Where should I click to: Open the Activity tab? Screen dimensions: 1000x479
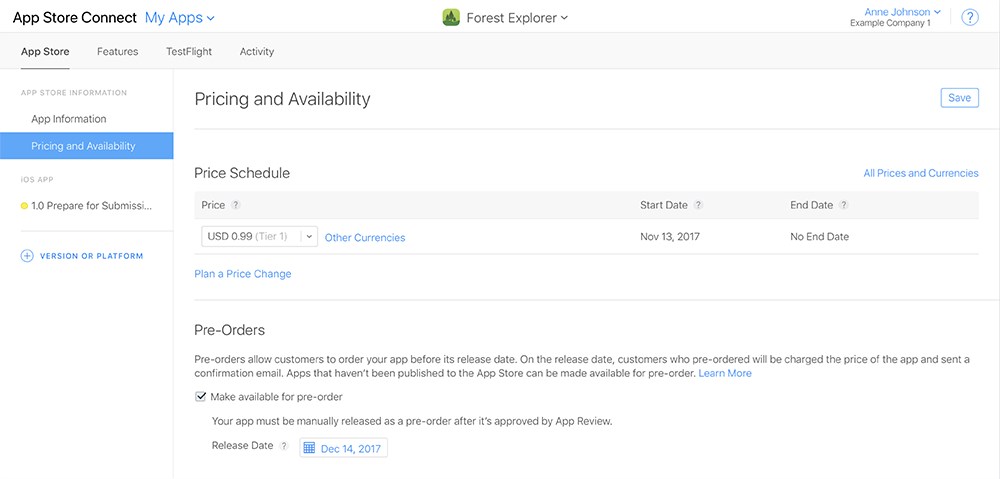[x=257, y=52]
